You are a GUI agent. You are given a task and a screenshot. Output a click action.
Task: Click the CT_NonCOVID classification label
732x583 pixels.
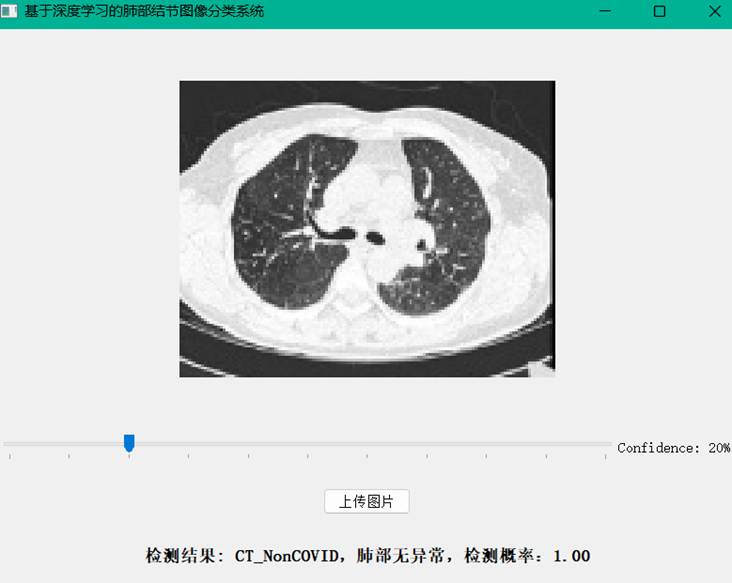(x=287, y=556)
